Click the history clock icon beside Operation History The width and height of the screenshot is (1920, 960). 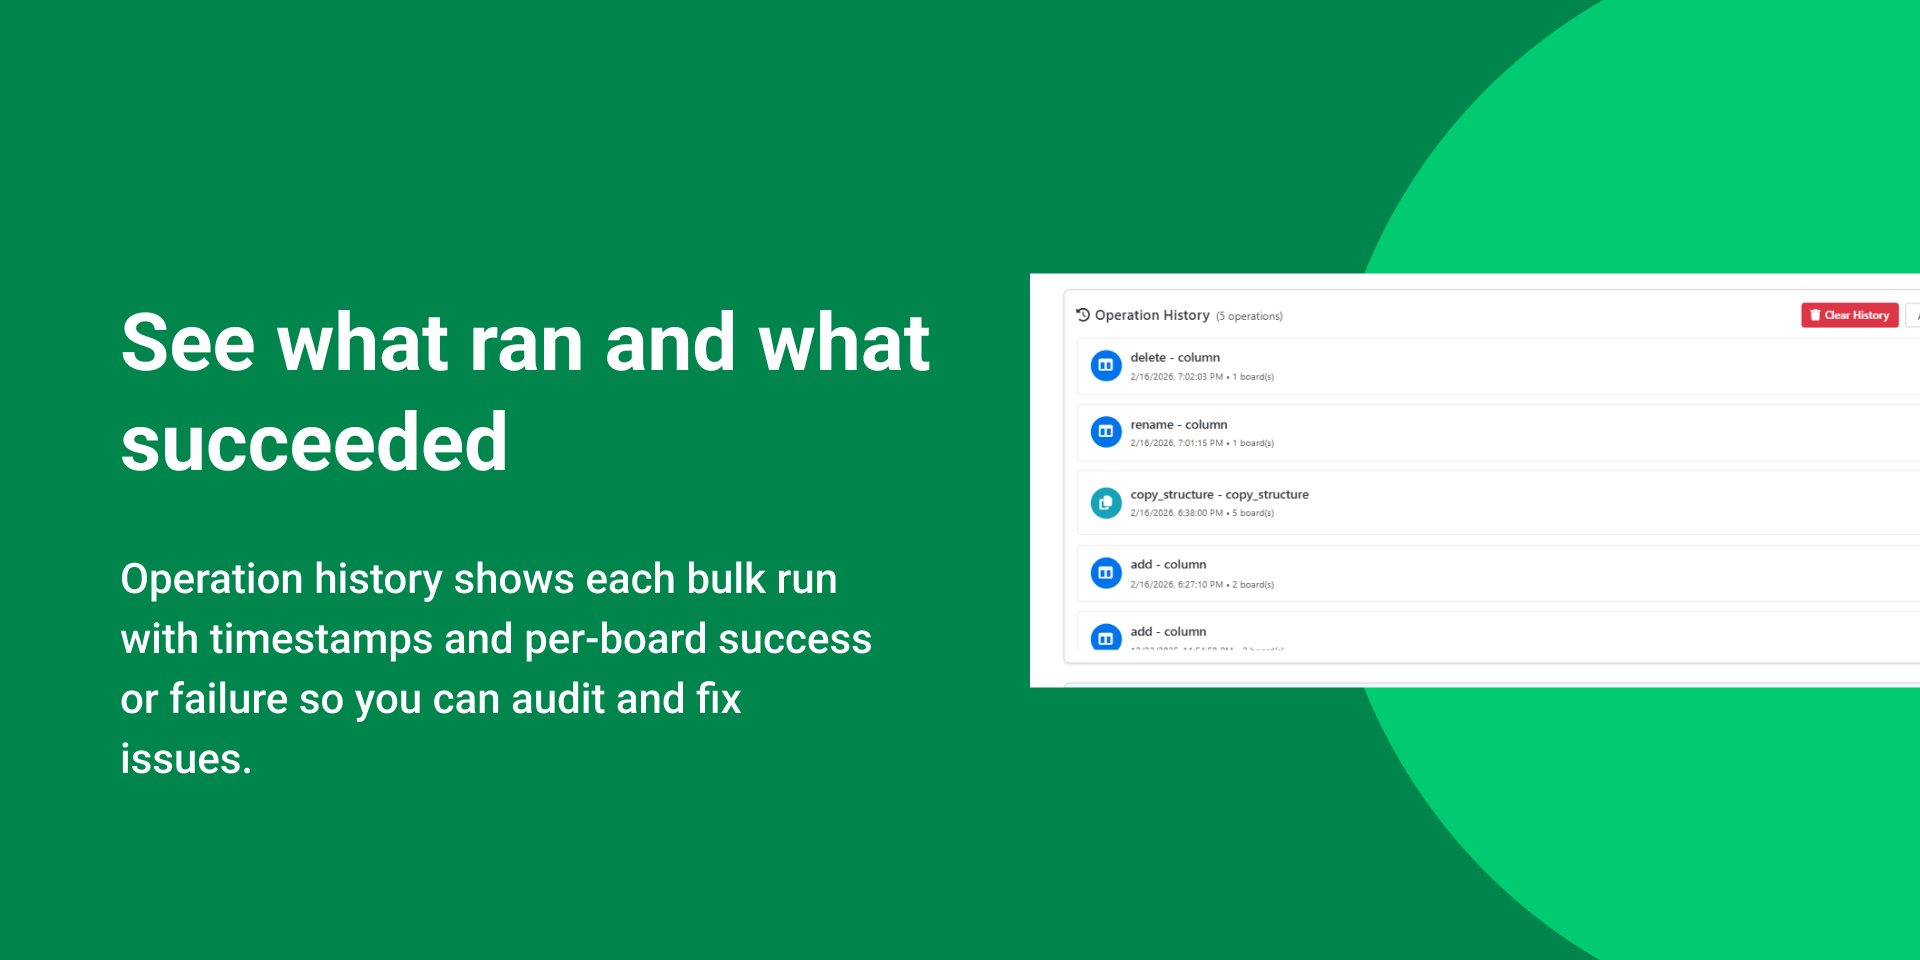click(1082, 315)
